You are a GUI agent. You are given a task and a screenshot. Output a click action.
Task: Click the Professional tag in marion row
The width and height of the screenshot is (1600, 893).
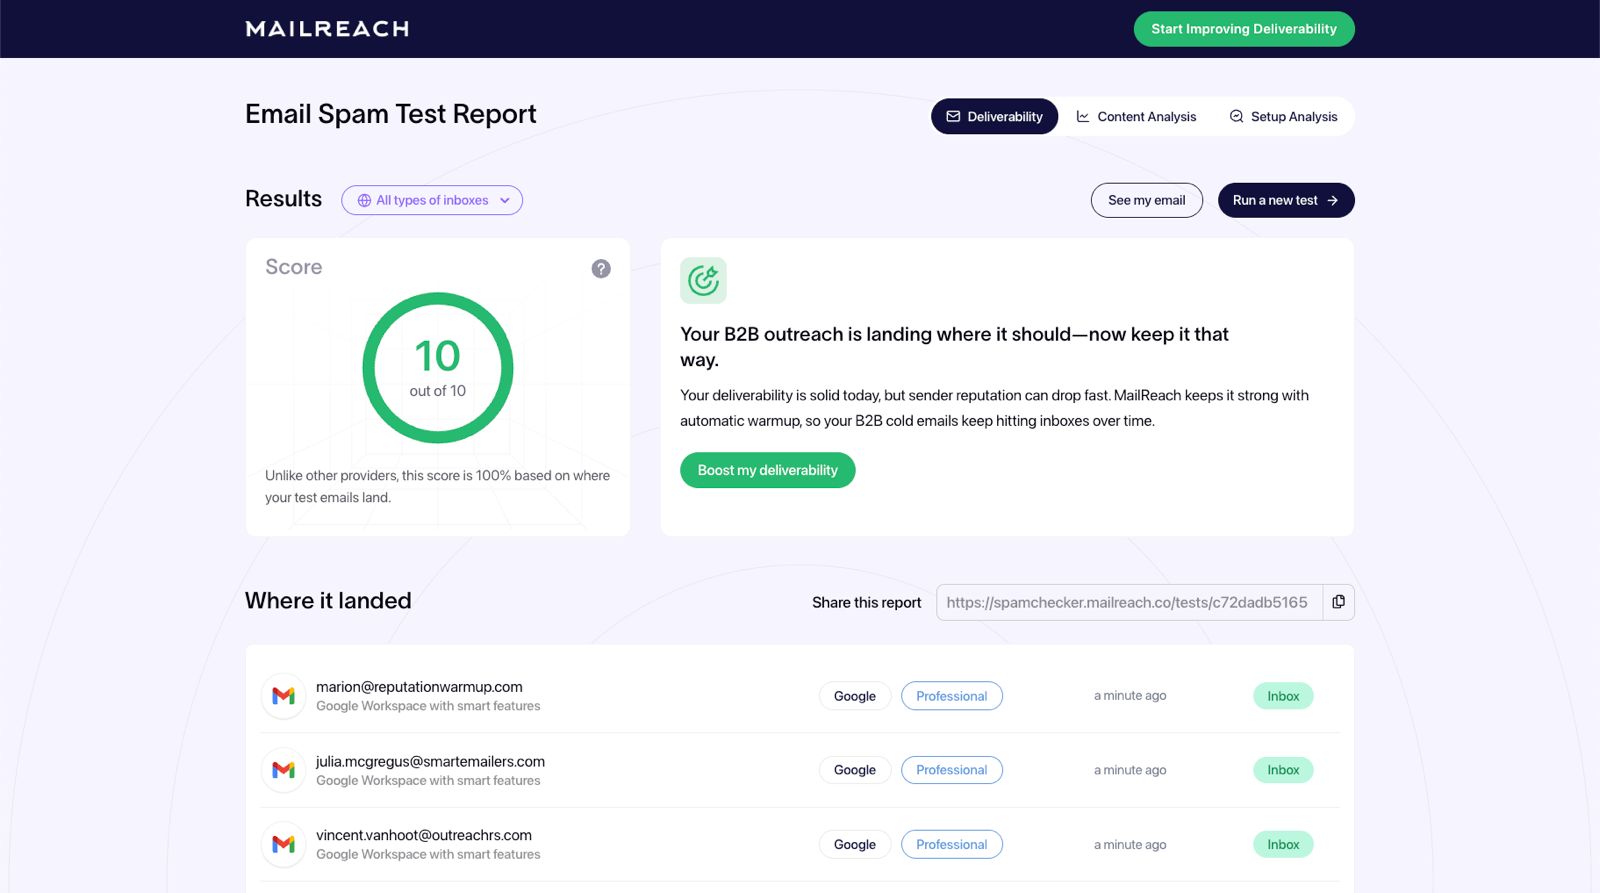pyautogui.click(x=952, y=696)
